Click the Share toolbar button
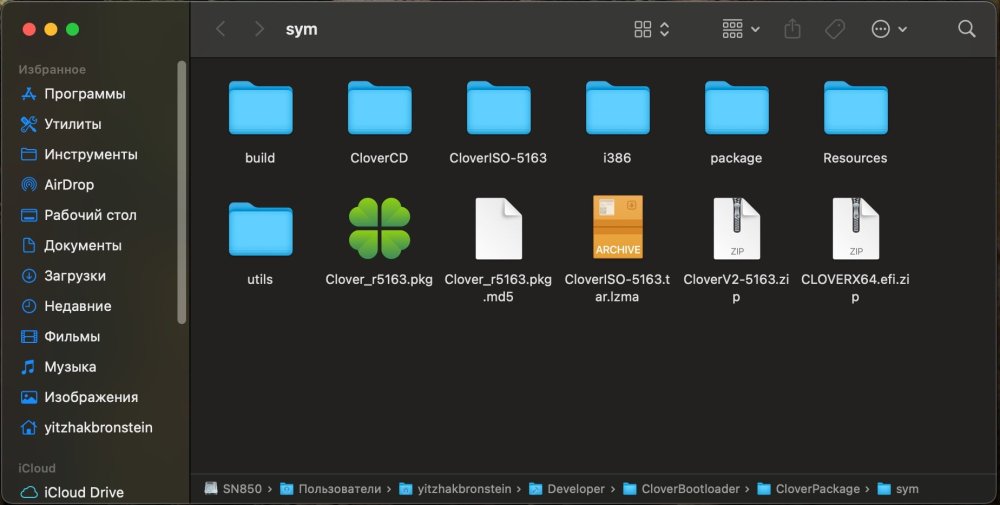 click(792, 29)
